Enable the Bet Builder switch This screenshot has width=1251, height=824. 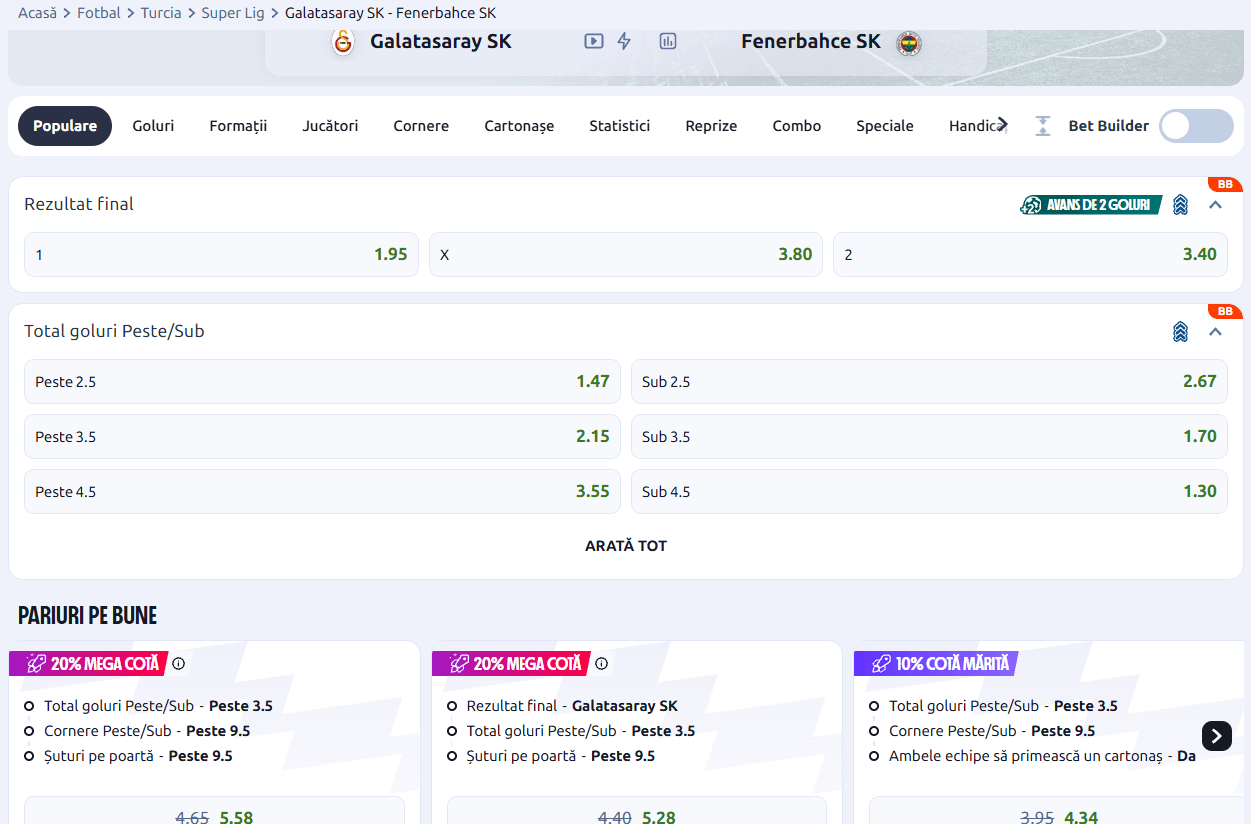tap(1196, 126)
